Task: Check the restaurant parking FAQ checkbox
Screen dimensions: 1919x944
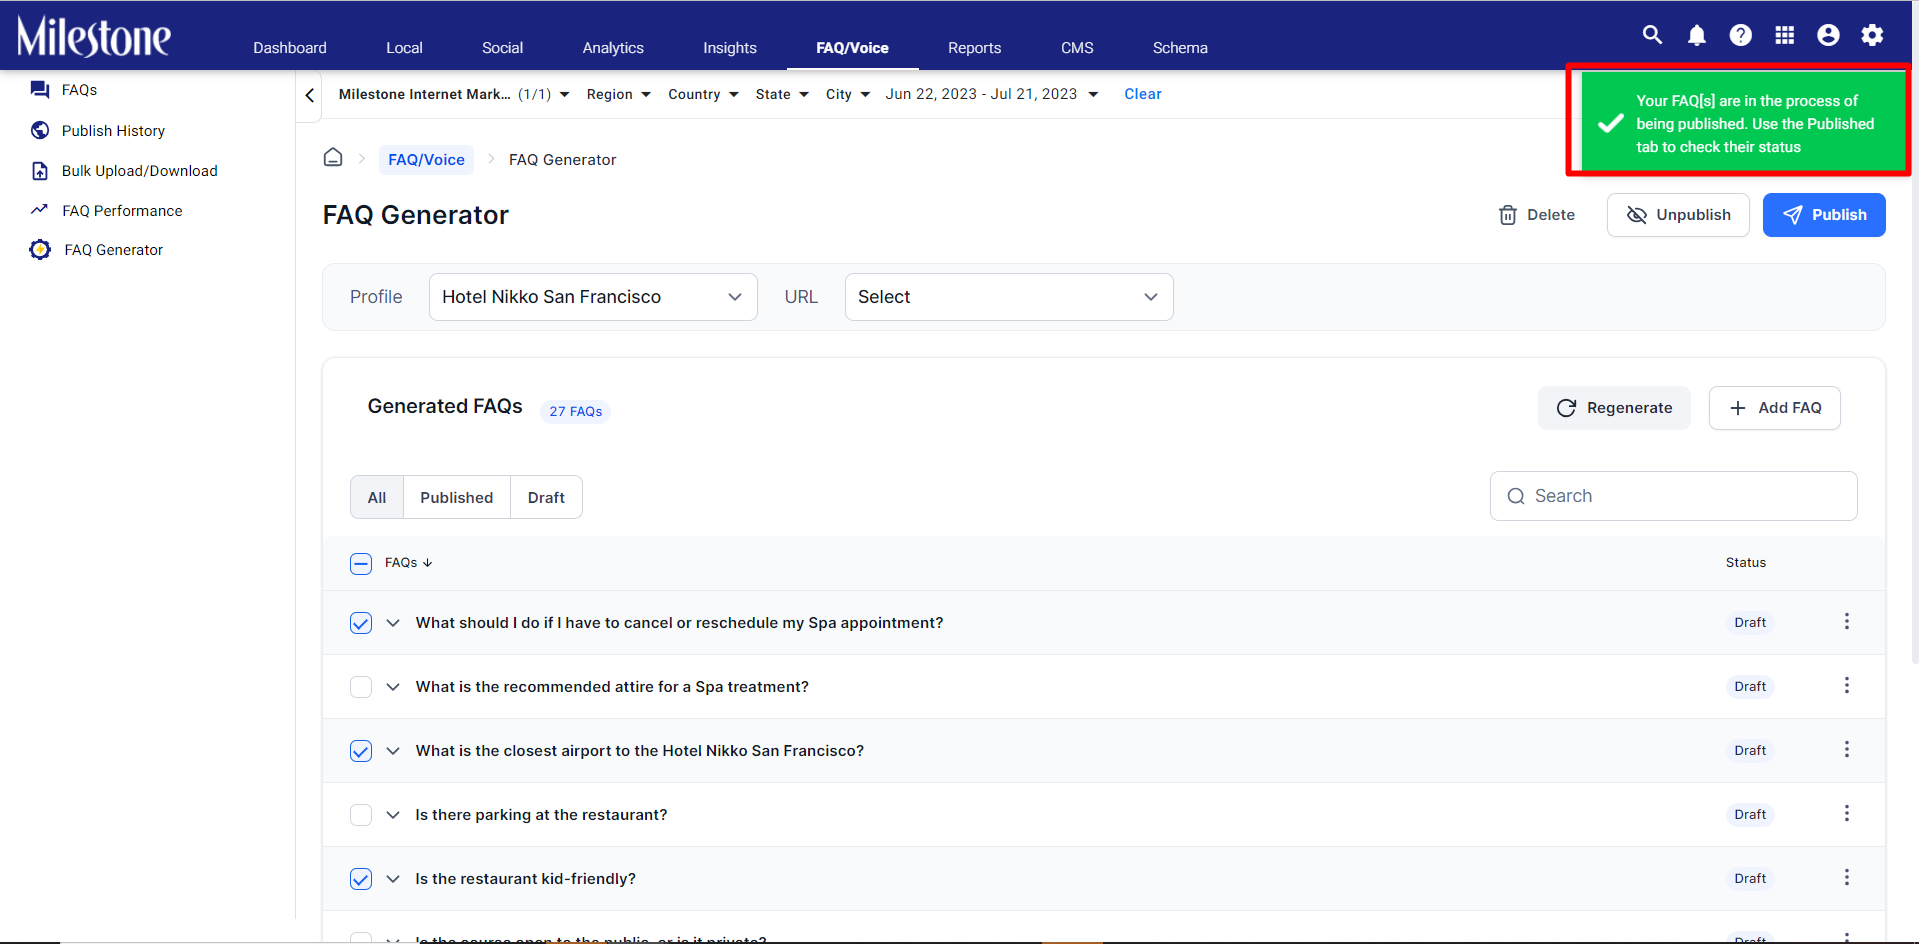Action: tap(361, 815)
